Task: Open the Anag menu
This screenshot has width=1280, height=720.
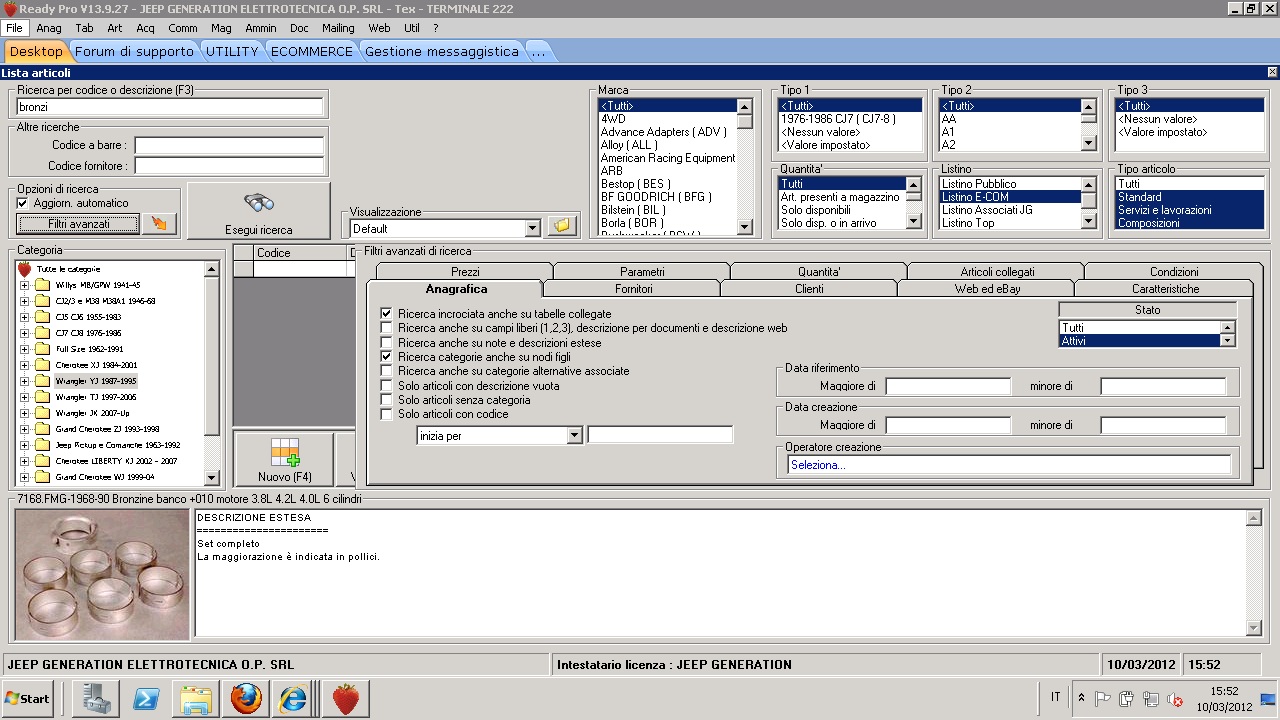Action: (x=49, y=28)
